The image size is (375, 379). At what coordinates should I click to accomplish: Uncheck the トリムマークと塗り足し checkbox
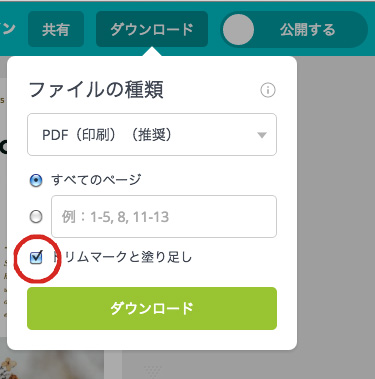[36, 257]
